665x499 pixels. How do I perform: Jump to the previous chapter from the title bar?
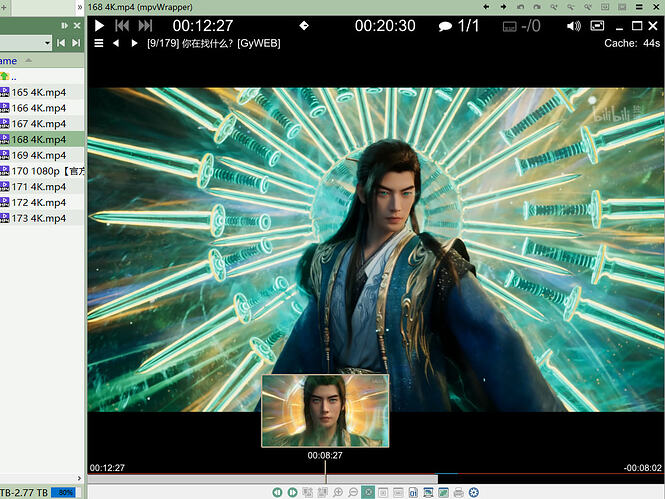[116, 43]
